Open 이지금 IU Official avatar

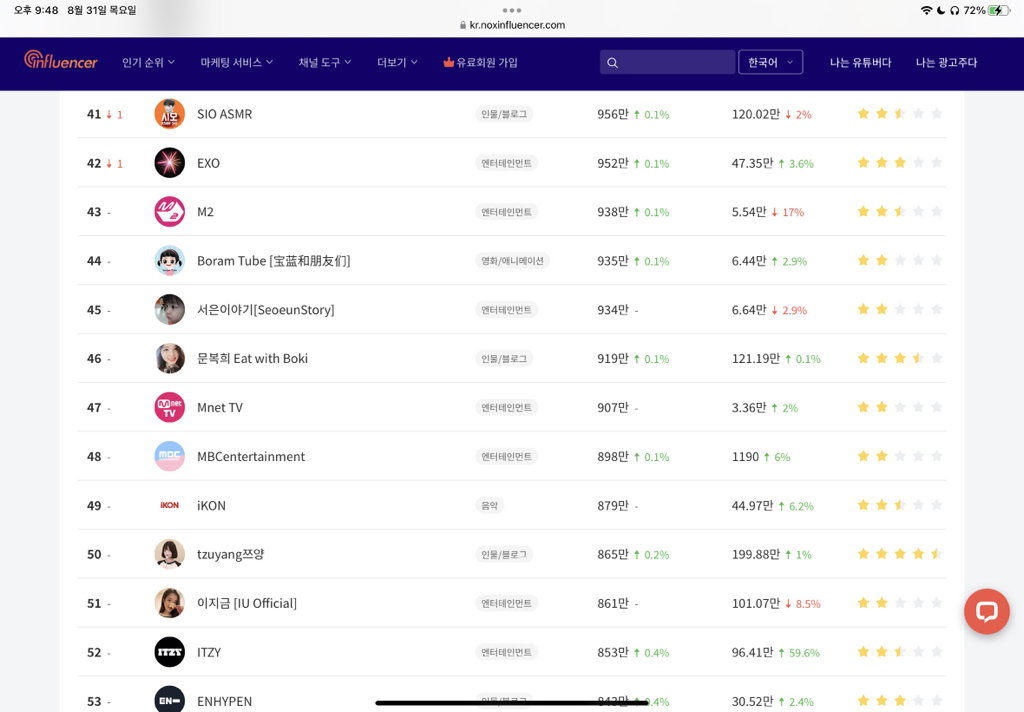coord(169,603)
